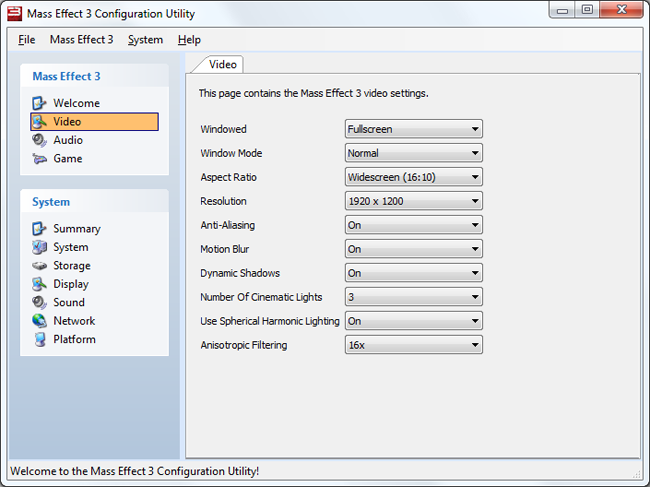The image size is (650, 487).
Task: Open the System menu in menu bar
Action: [145, 40]
